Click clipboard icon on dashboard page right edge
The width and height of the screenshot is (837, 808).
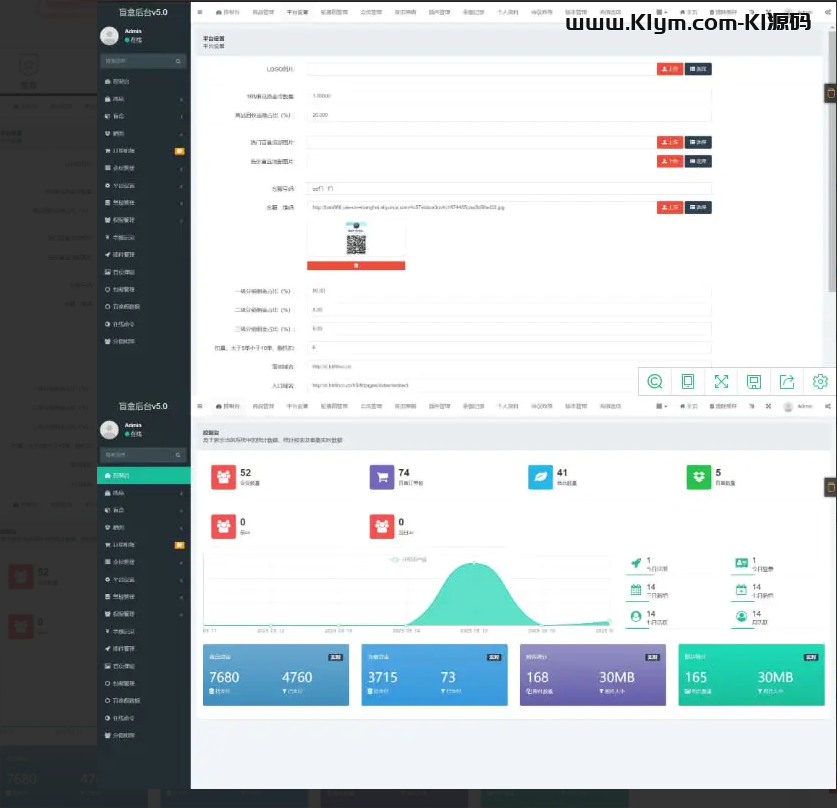(x=831, y=487)
